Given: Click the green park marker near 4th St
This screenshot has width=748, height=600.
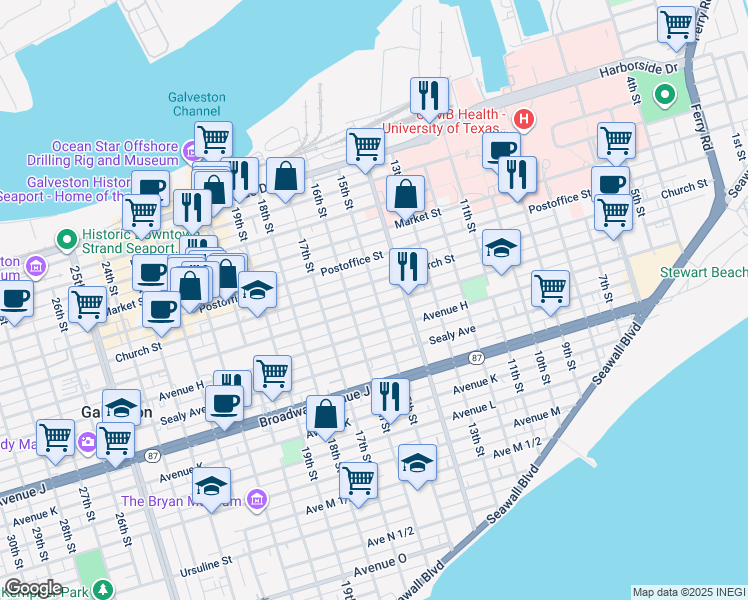Looking at the screenshot, I should (664, 96).
